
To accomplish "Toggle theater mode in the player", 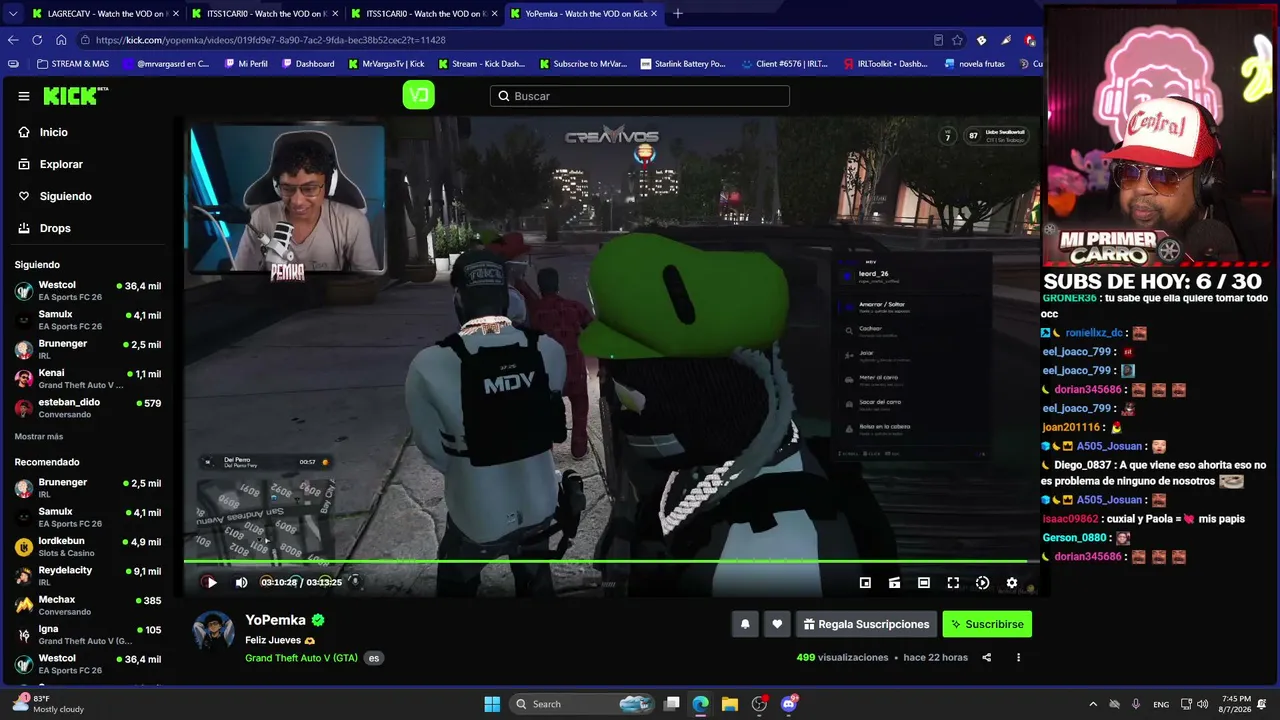I will 924,583.
